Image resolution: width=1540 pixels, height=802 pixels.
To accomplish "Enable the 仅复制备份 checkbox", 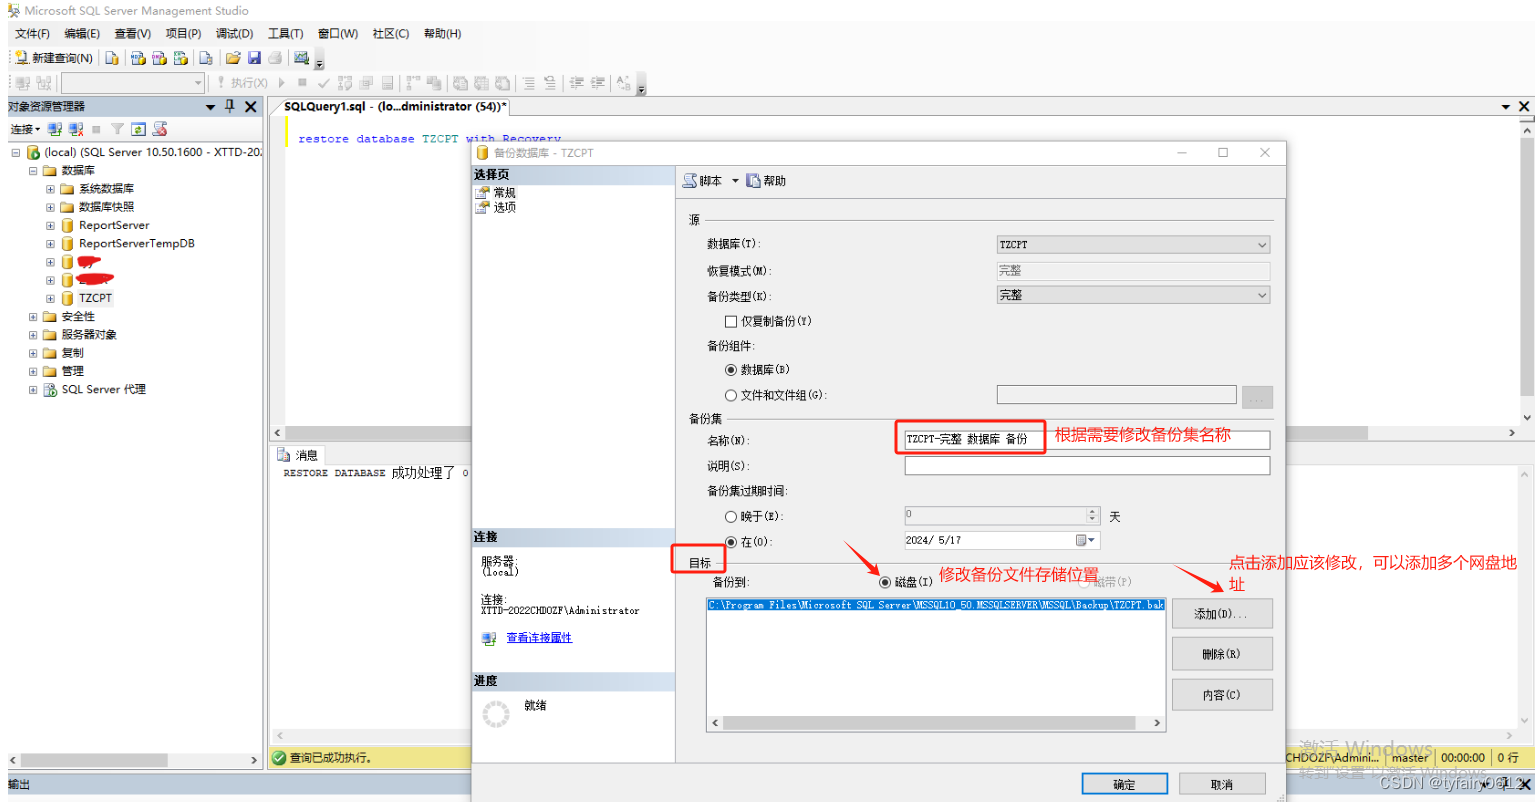I will [x=731, y=322].
